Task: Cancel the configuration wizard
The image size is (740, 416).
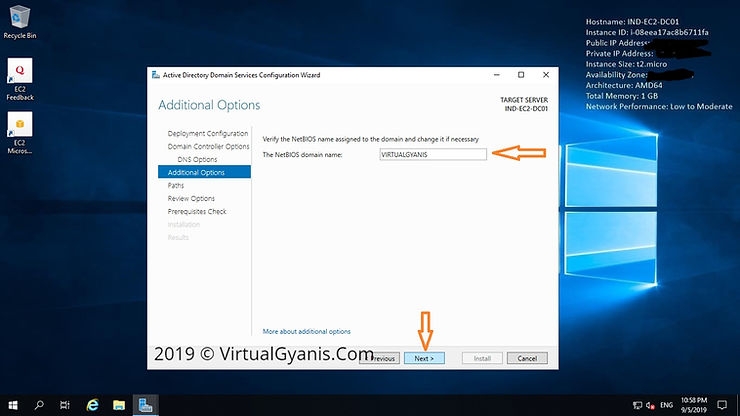Action: [527, 358]
